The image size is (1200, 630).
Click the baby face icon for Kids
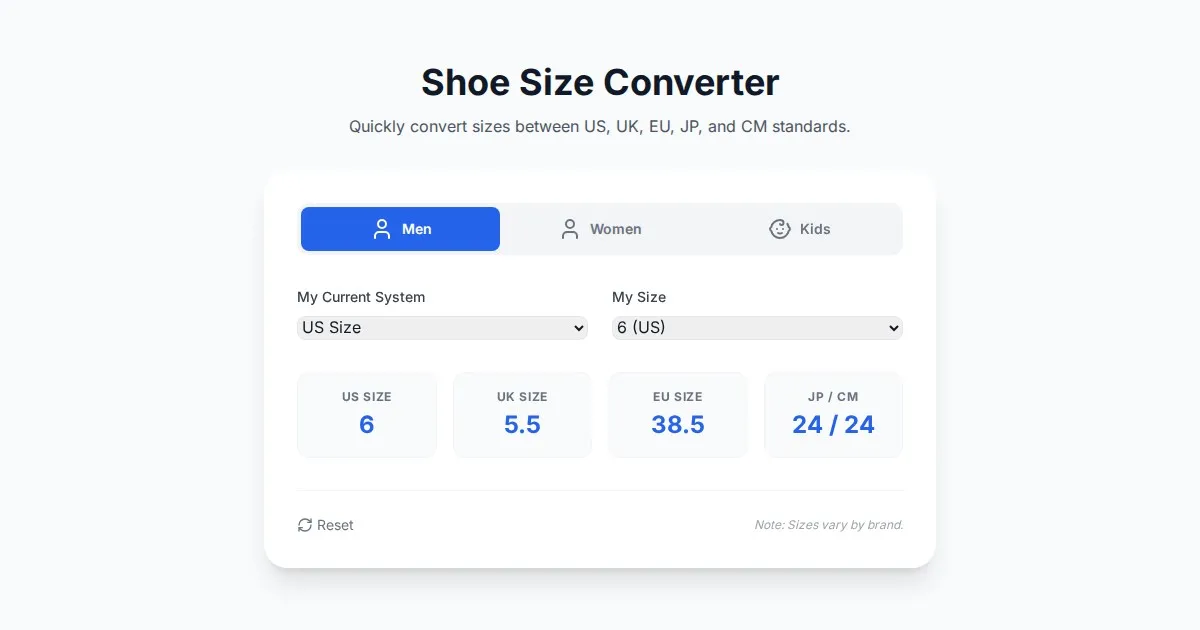[780, 229]
